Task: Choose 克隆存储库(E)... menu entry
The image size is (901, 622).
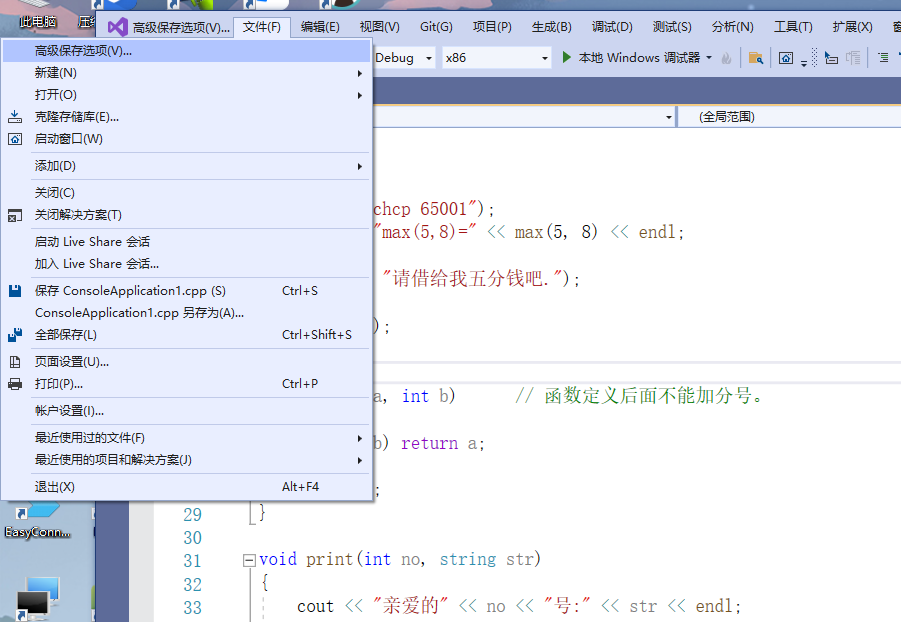Action: [186, 117]
